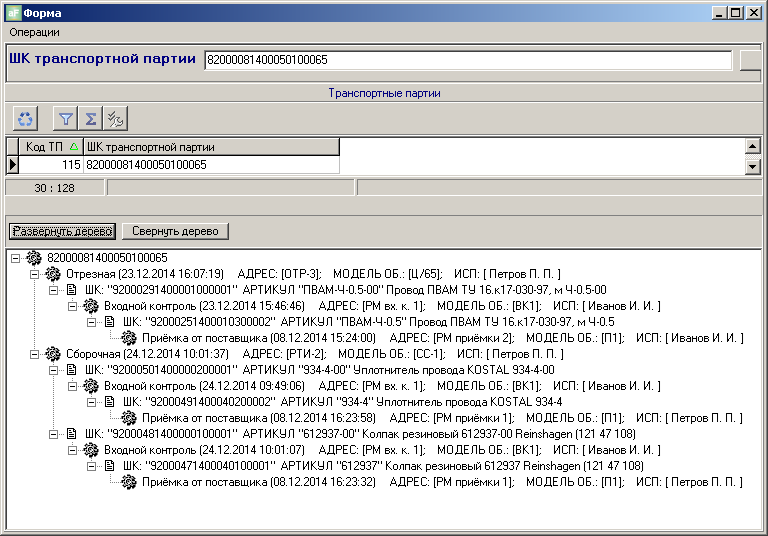Click the Свернуть дерево button
768x536 pixels.
click(176, 231)
